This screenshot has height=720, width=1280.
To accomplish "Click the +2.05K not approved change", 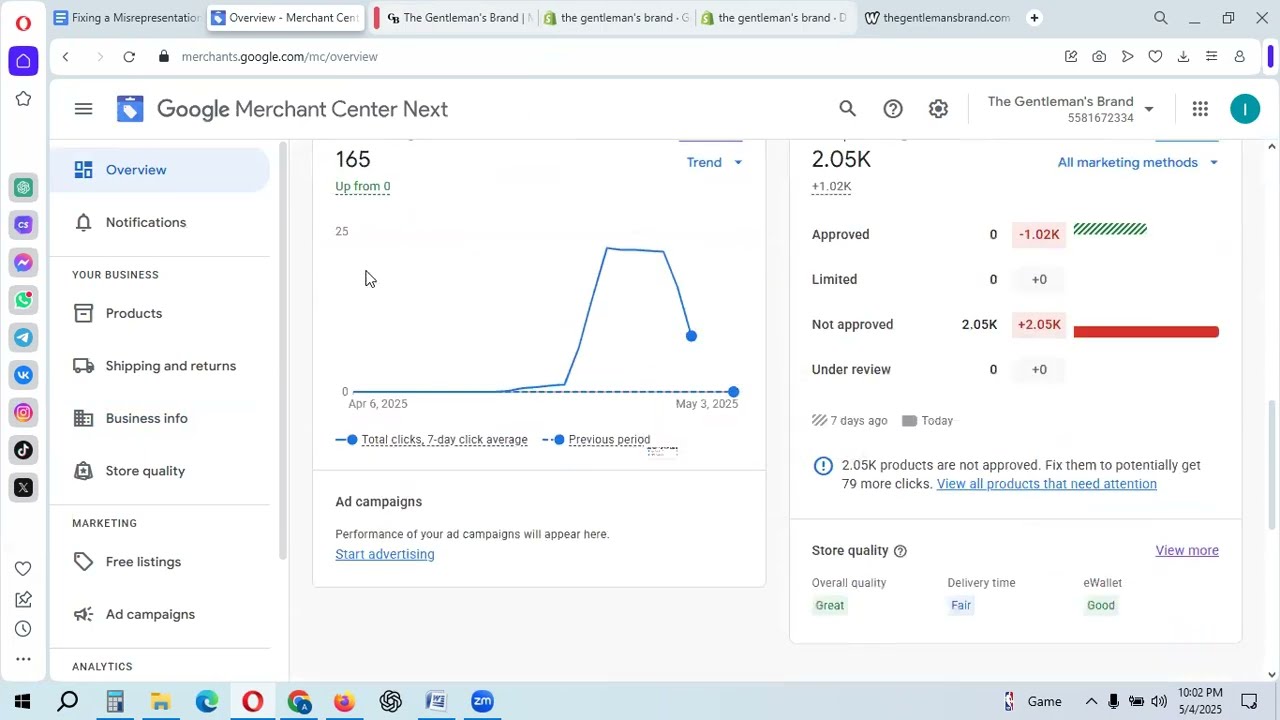I will tap(1039, 324).
